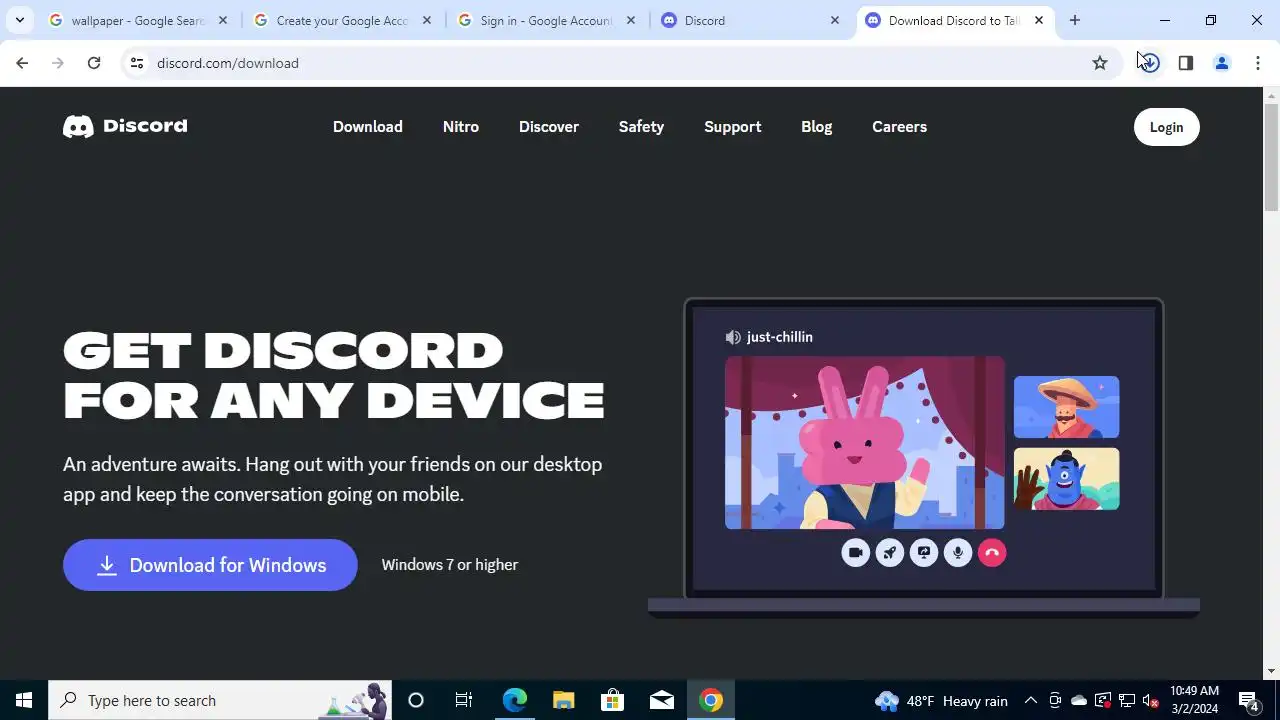Viewport: 1280px width, 720px height.
Task: Click Download for Windows button
Action: pos(210,565)
